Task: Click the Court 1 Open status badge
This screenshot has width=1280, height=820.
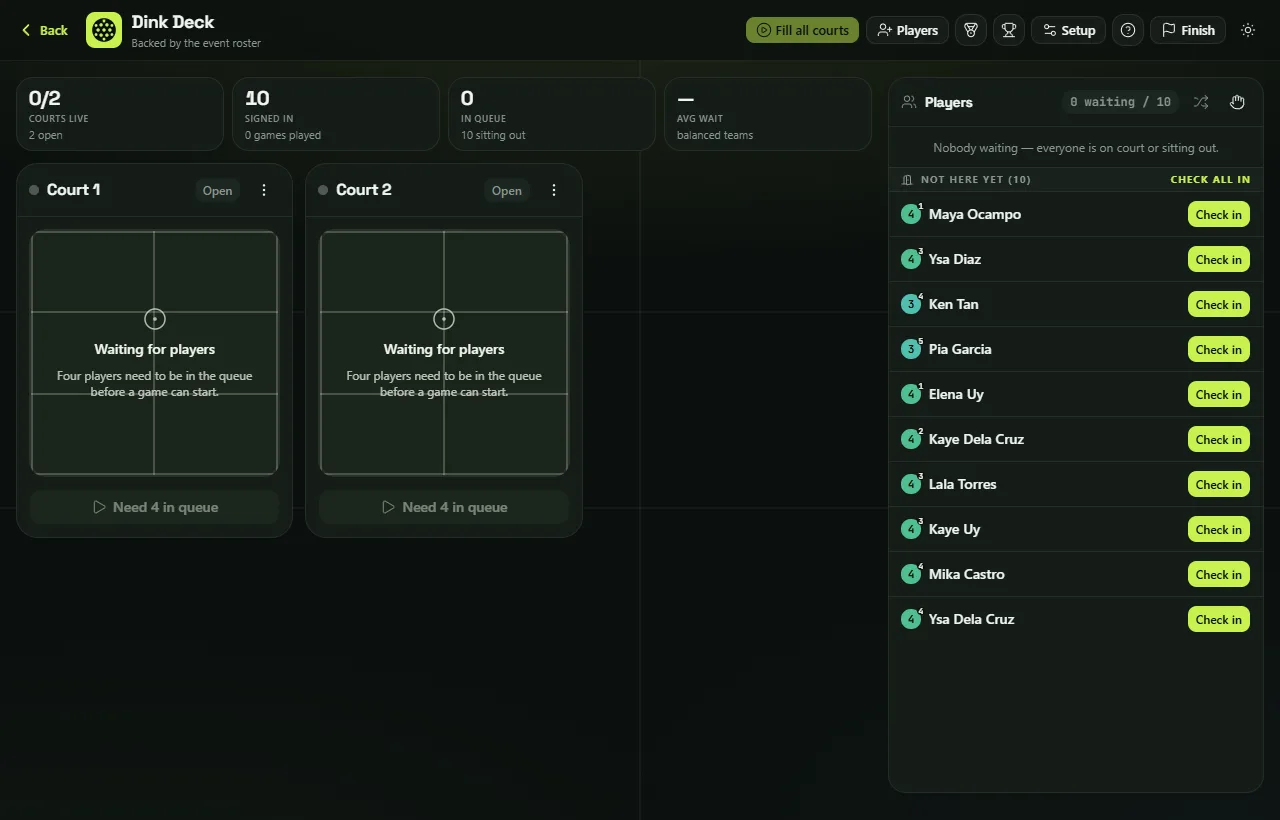Action: click(x=217, y=190)
